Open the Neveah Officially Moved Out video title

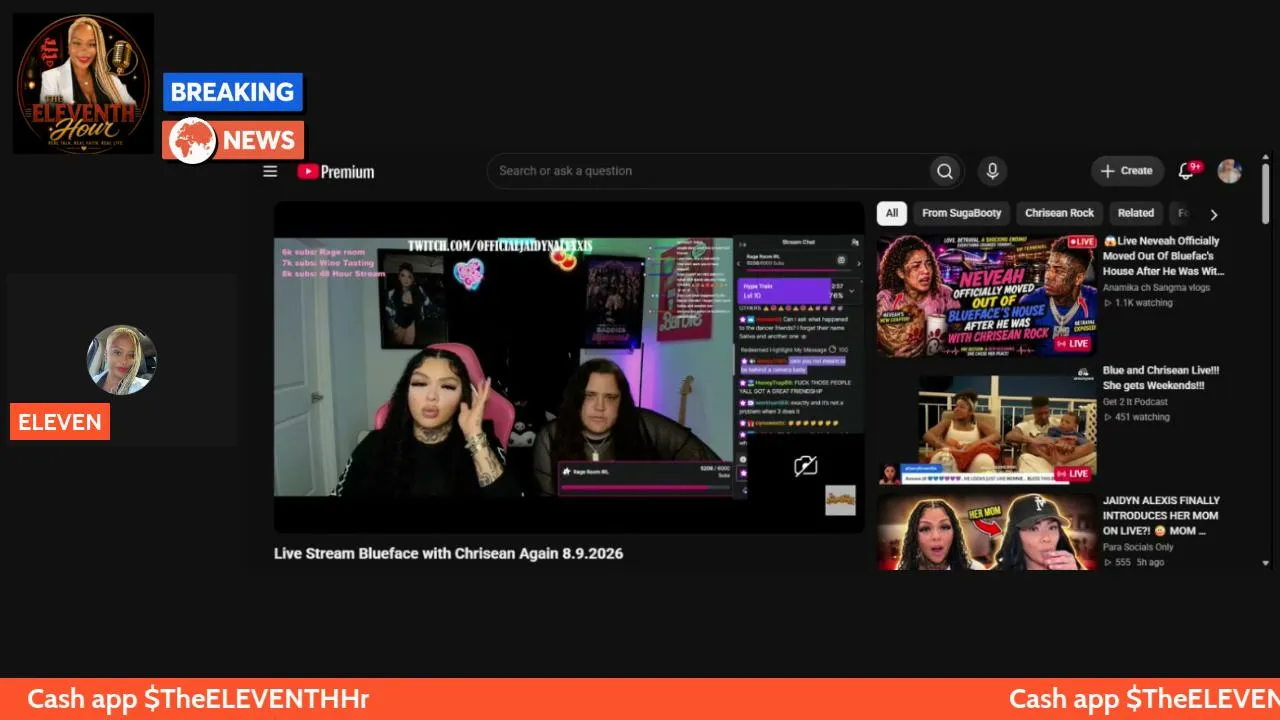point(1163,255)
